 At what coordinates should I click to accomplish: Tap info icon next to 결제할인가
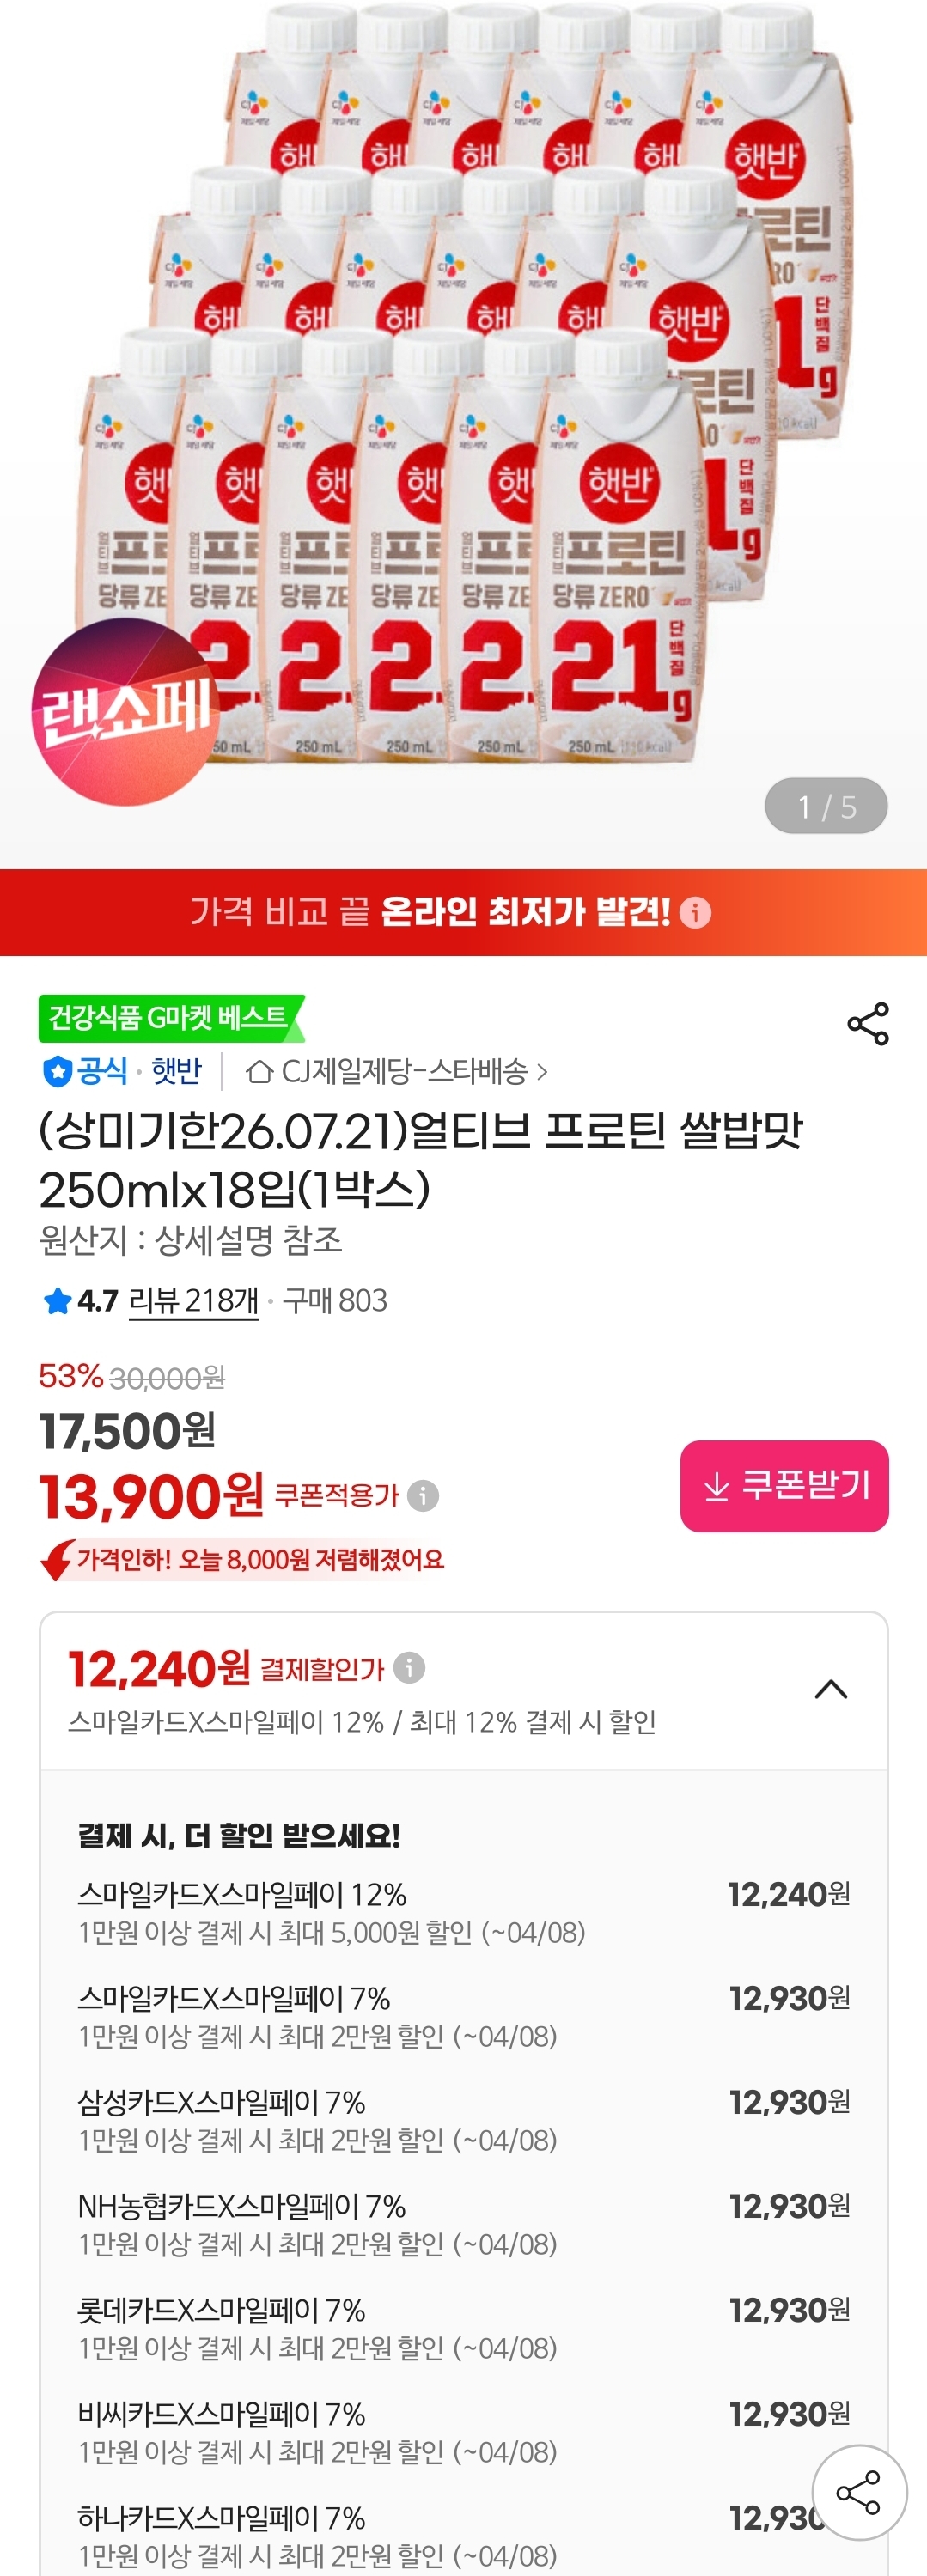point(409,1667)
